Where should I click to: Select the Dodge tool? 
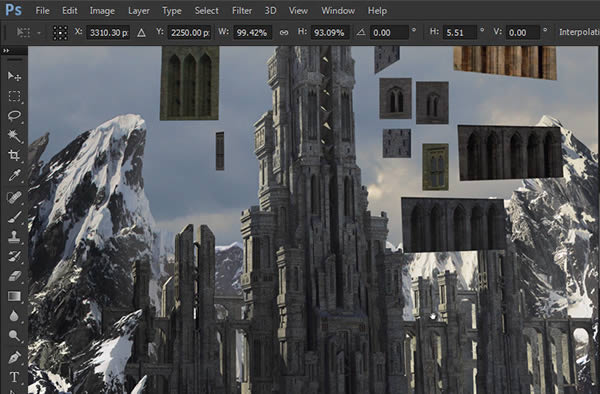14,336
